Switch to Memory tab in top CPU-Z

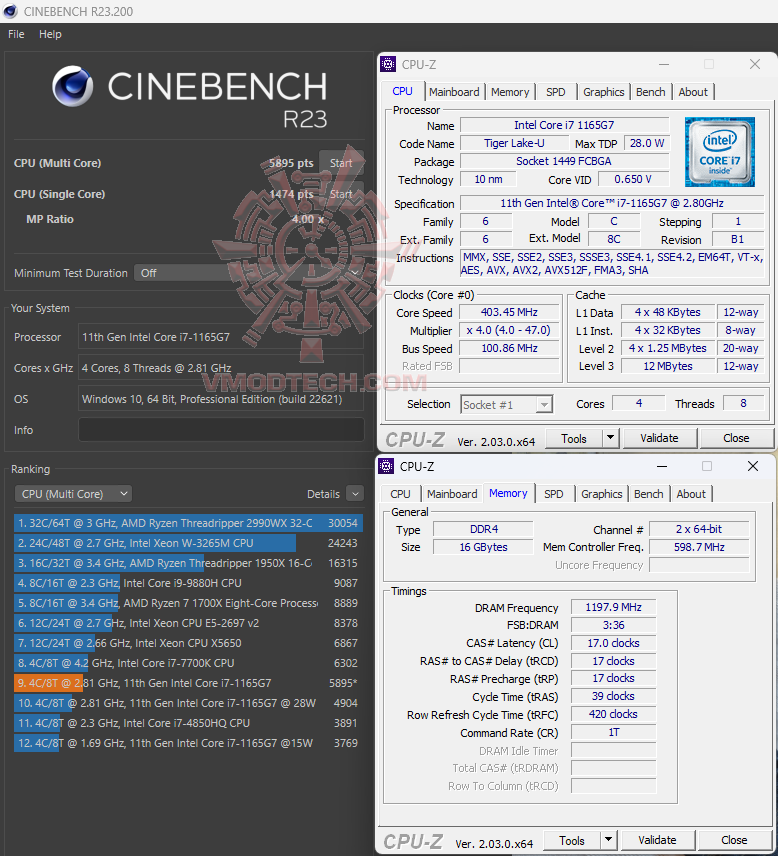[x=510, y=92]
